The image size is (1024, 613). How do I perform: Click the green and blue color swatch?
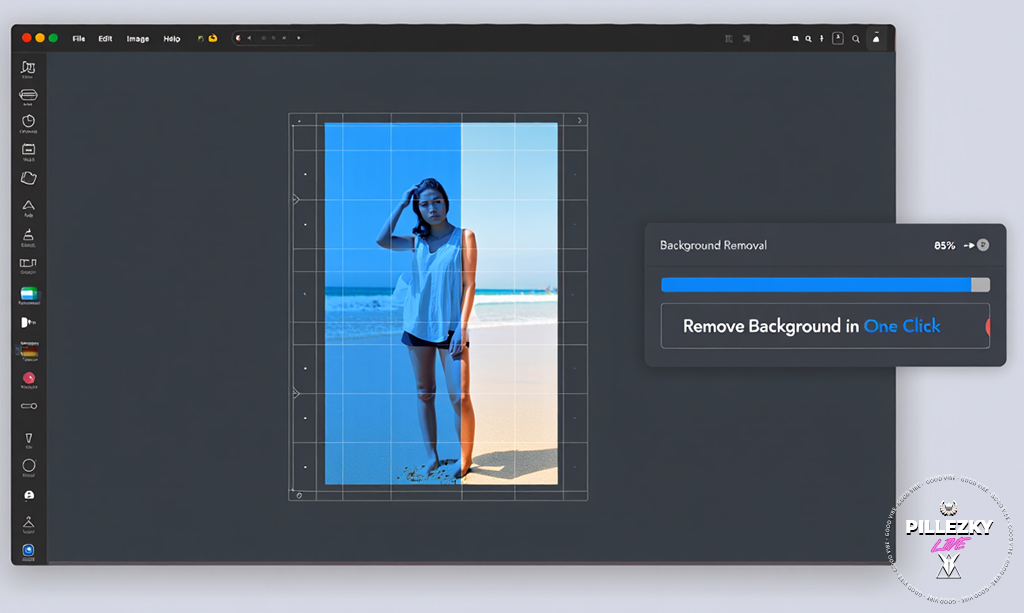(x=28, y=294)
